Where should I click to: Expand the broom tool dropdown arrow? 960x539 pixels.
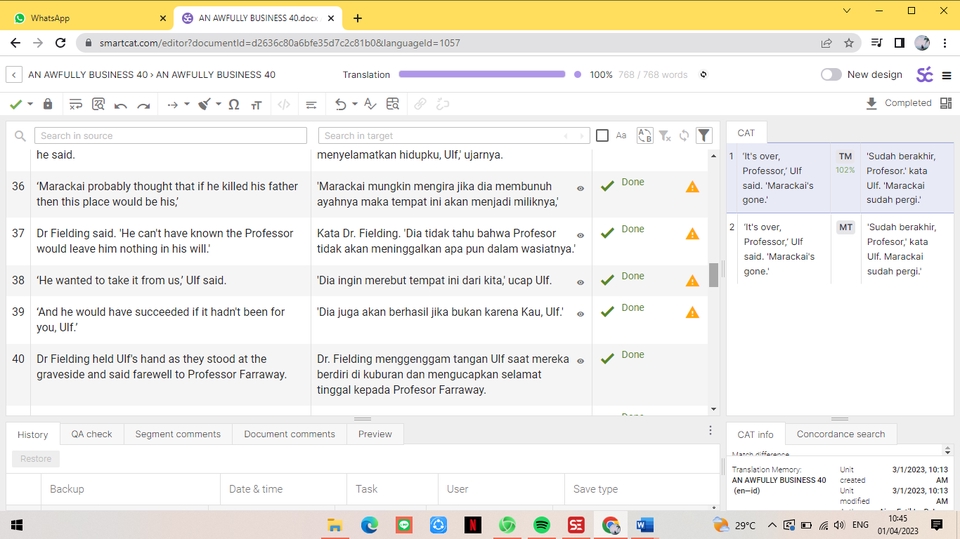point(219,104)
